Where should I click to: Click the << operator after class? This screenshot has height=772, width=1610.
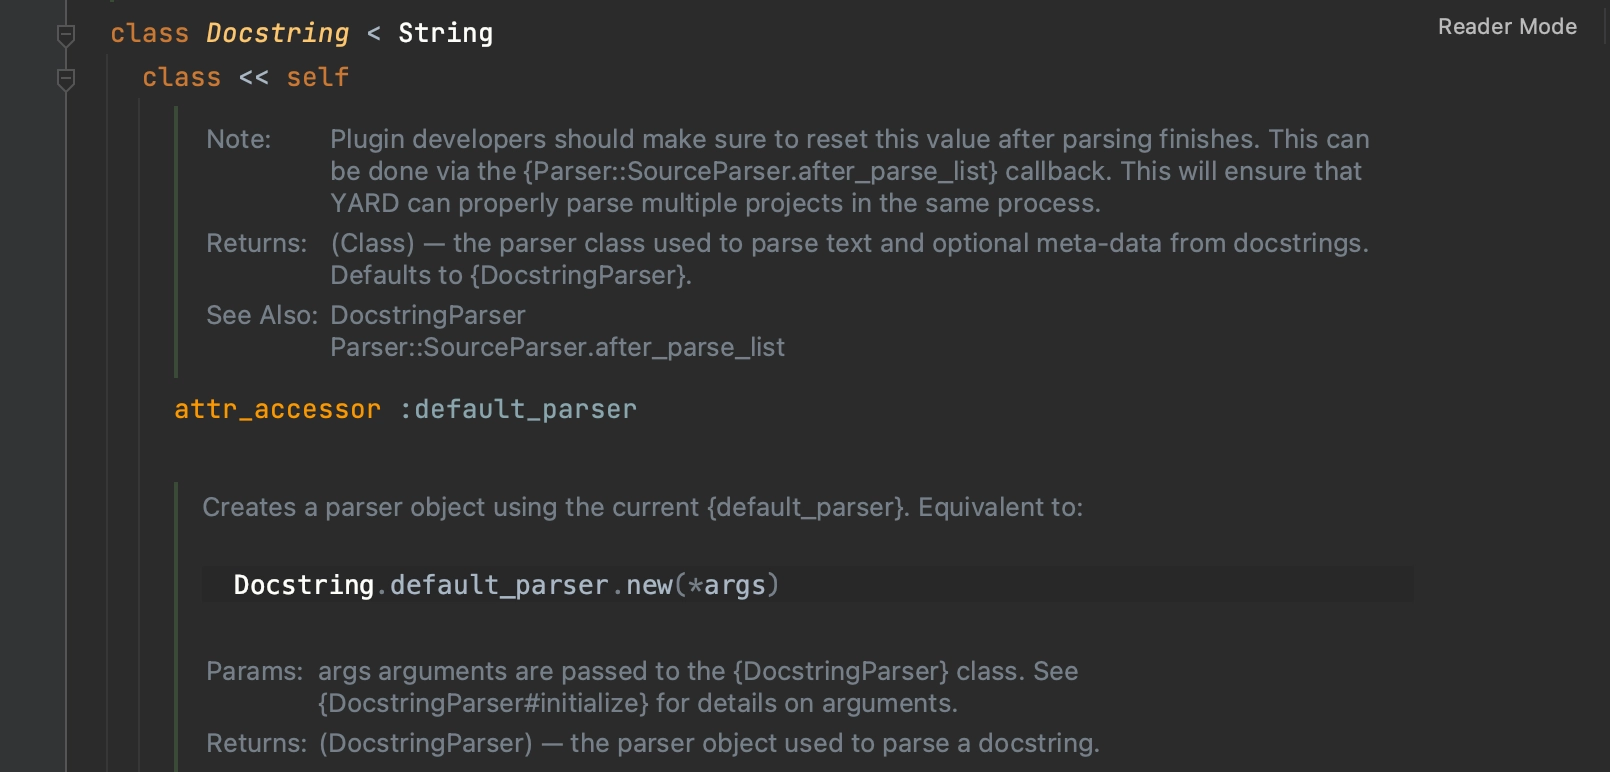(x=253, y=77)
